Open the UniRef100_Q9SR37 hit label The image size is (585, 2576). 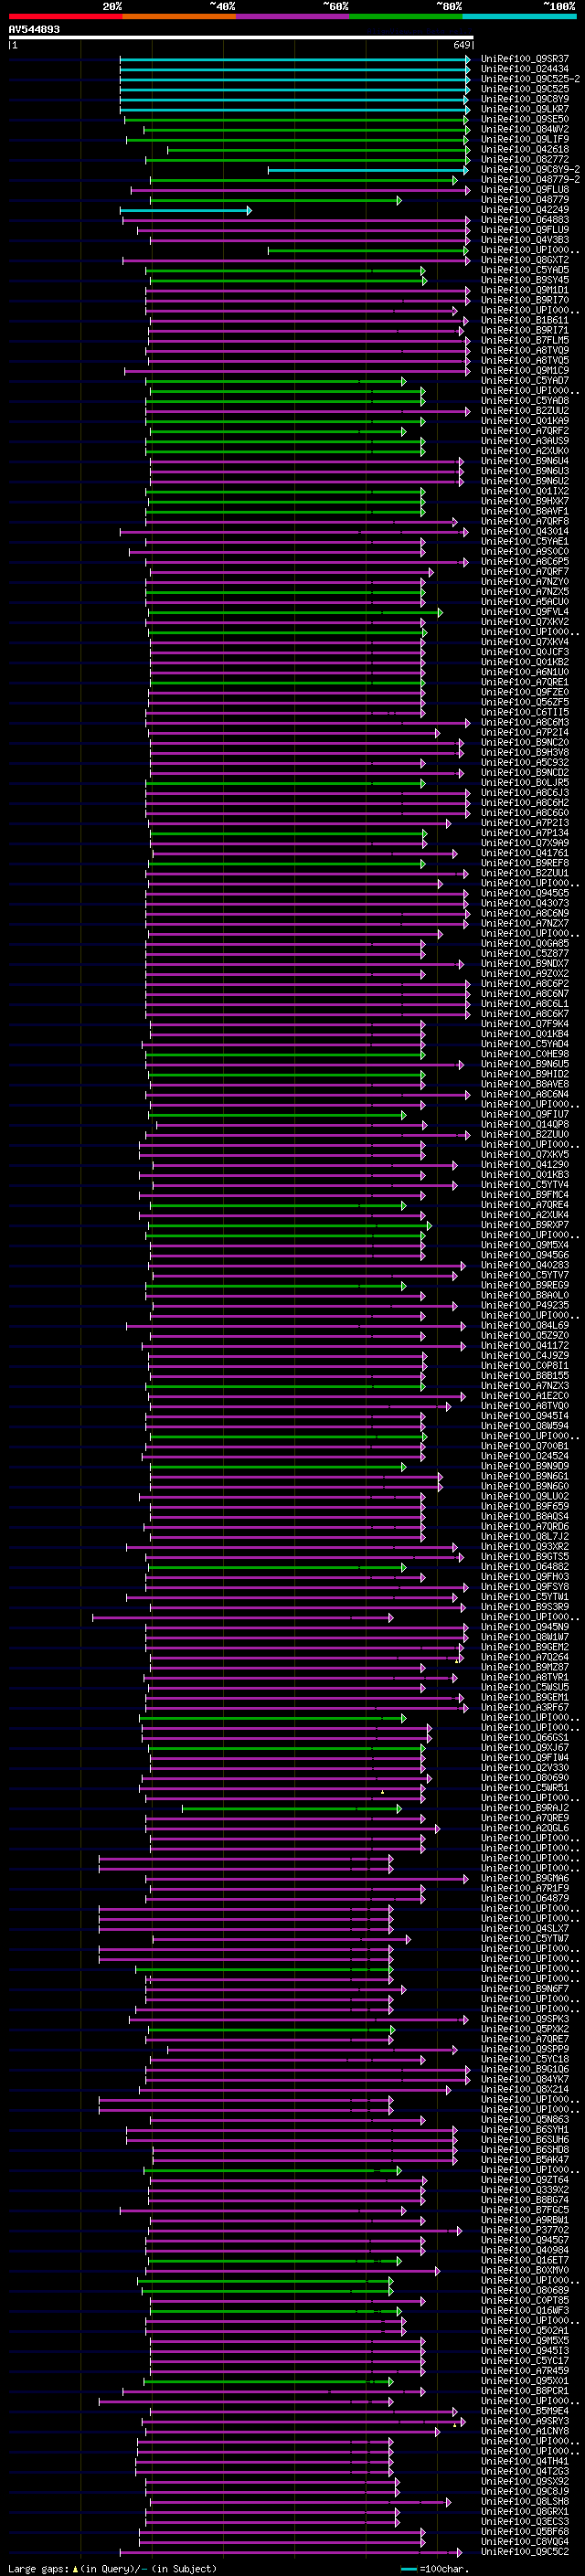[525, 59]
